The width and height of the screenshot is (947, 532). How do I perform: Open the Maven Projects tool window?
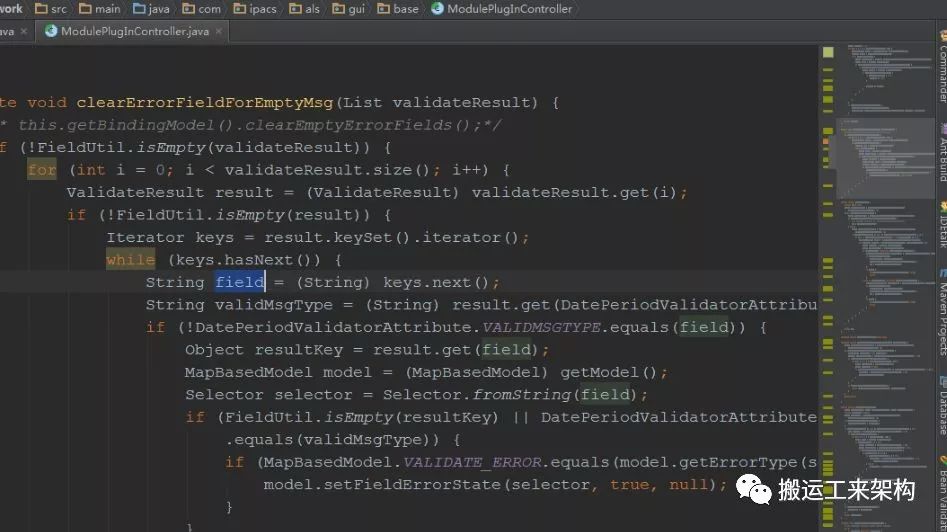click(942, 313)
